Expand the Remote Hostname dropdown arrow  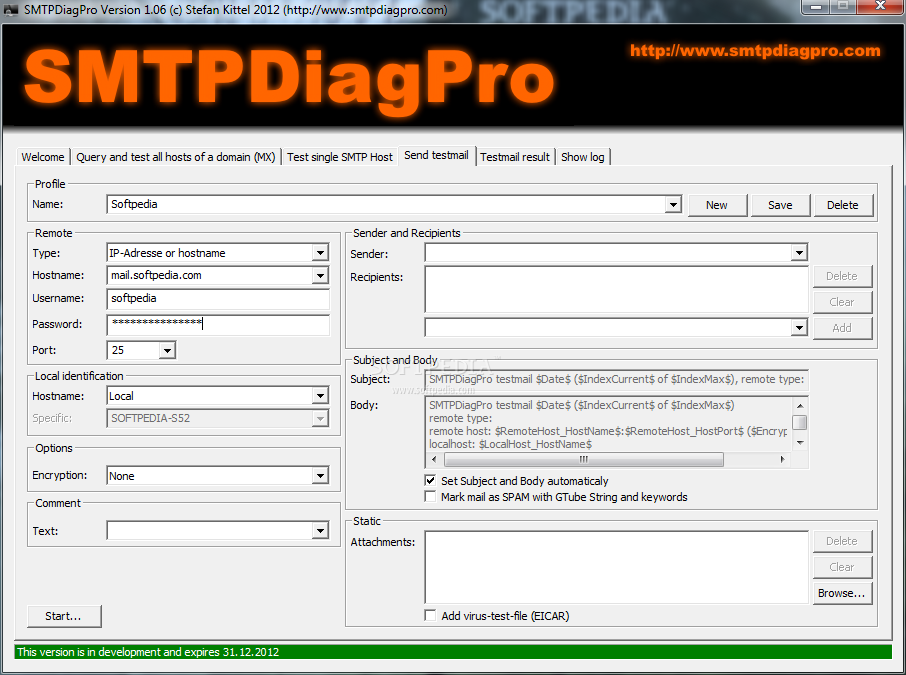pos(320,276)
